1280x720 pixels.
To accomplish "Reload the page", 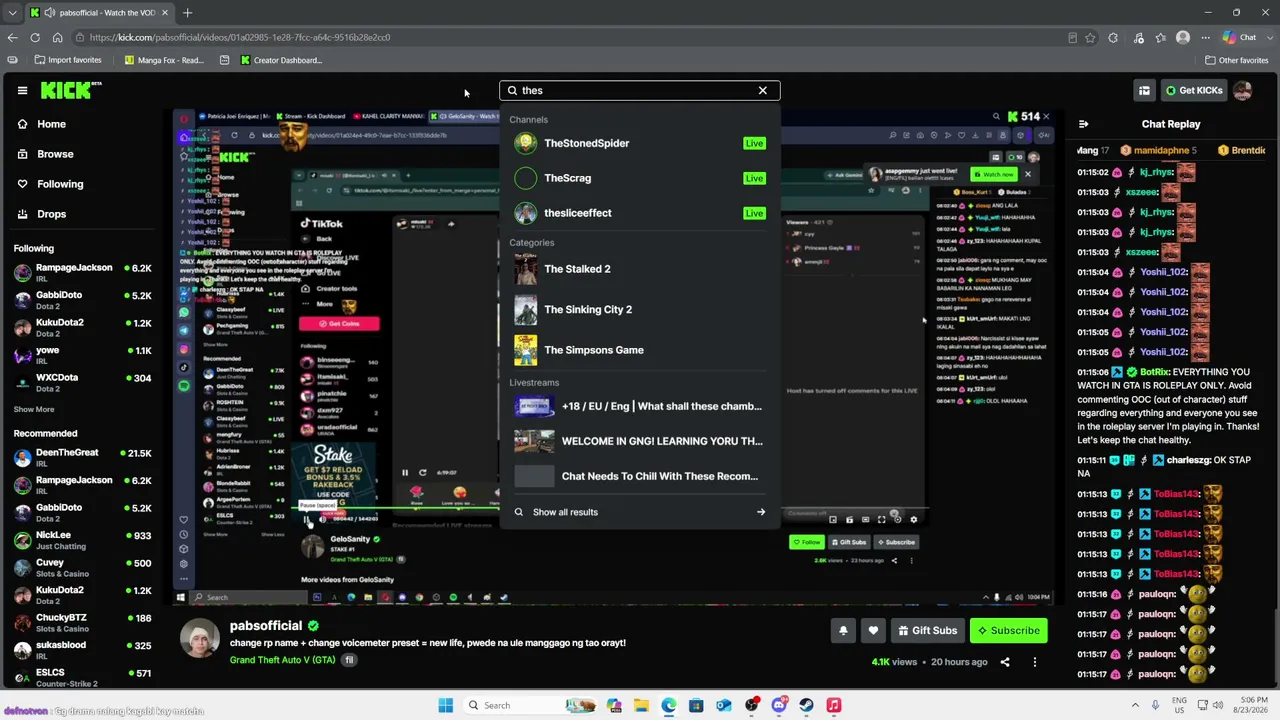I will coord(35,38).
